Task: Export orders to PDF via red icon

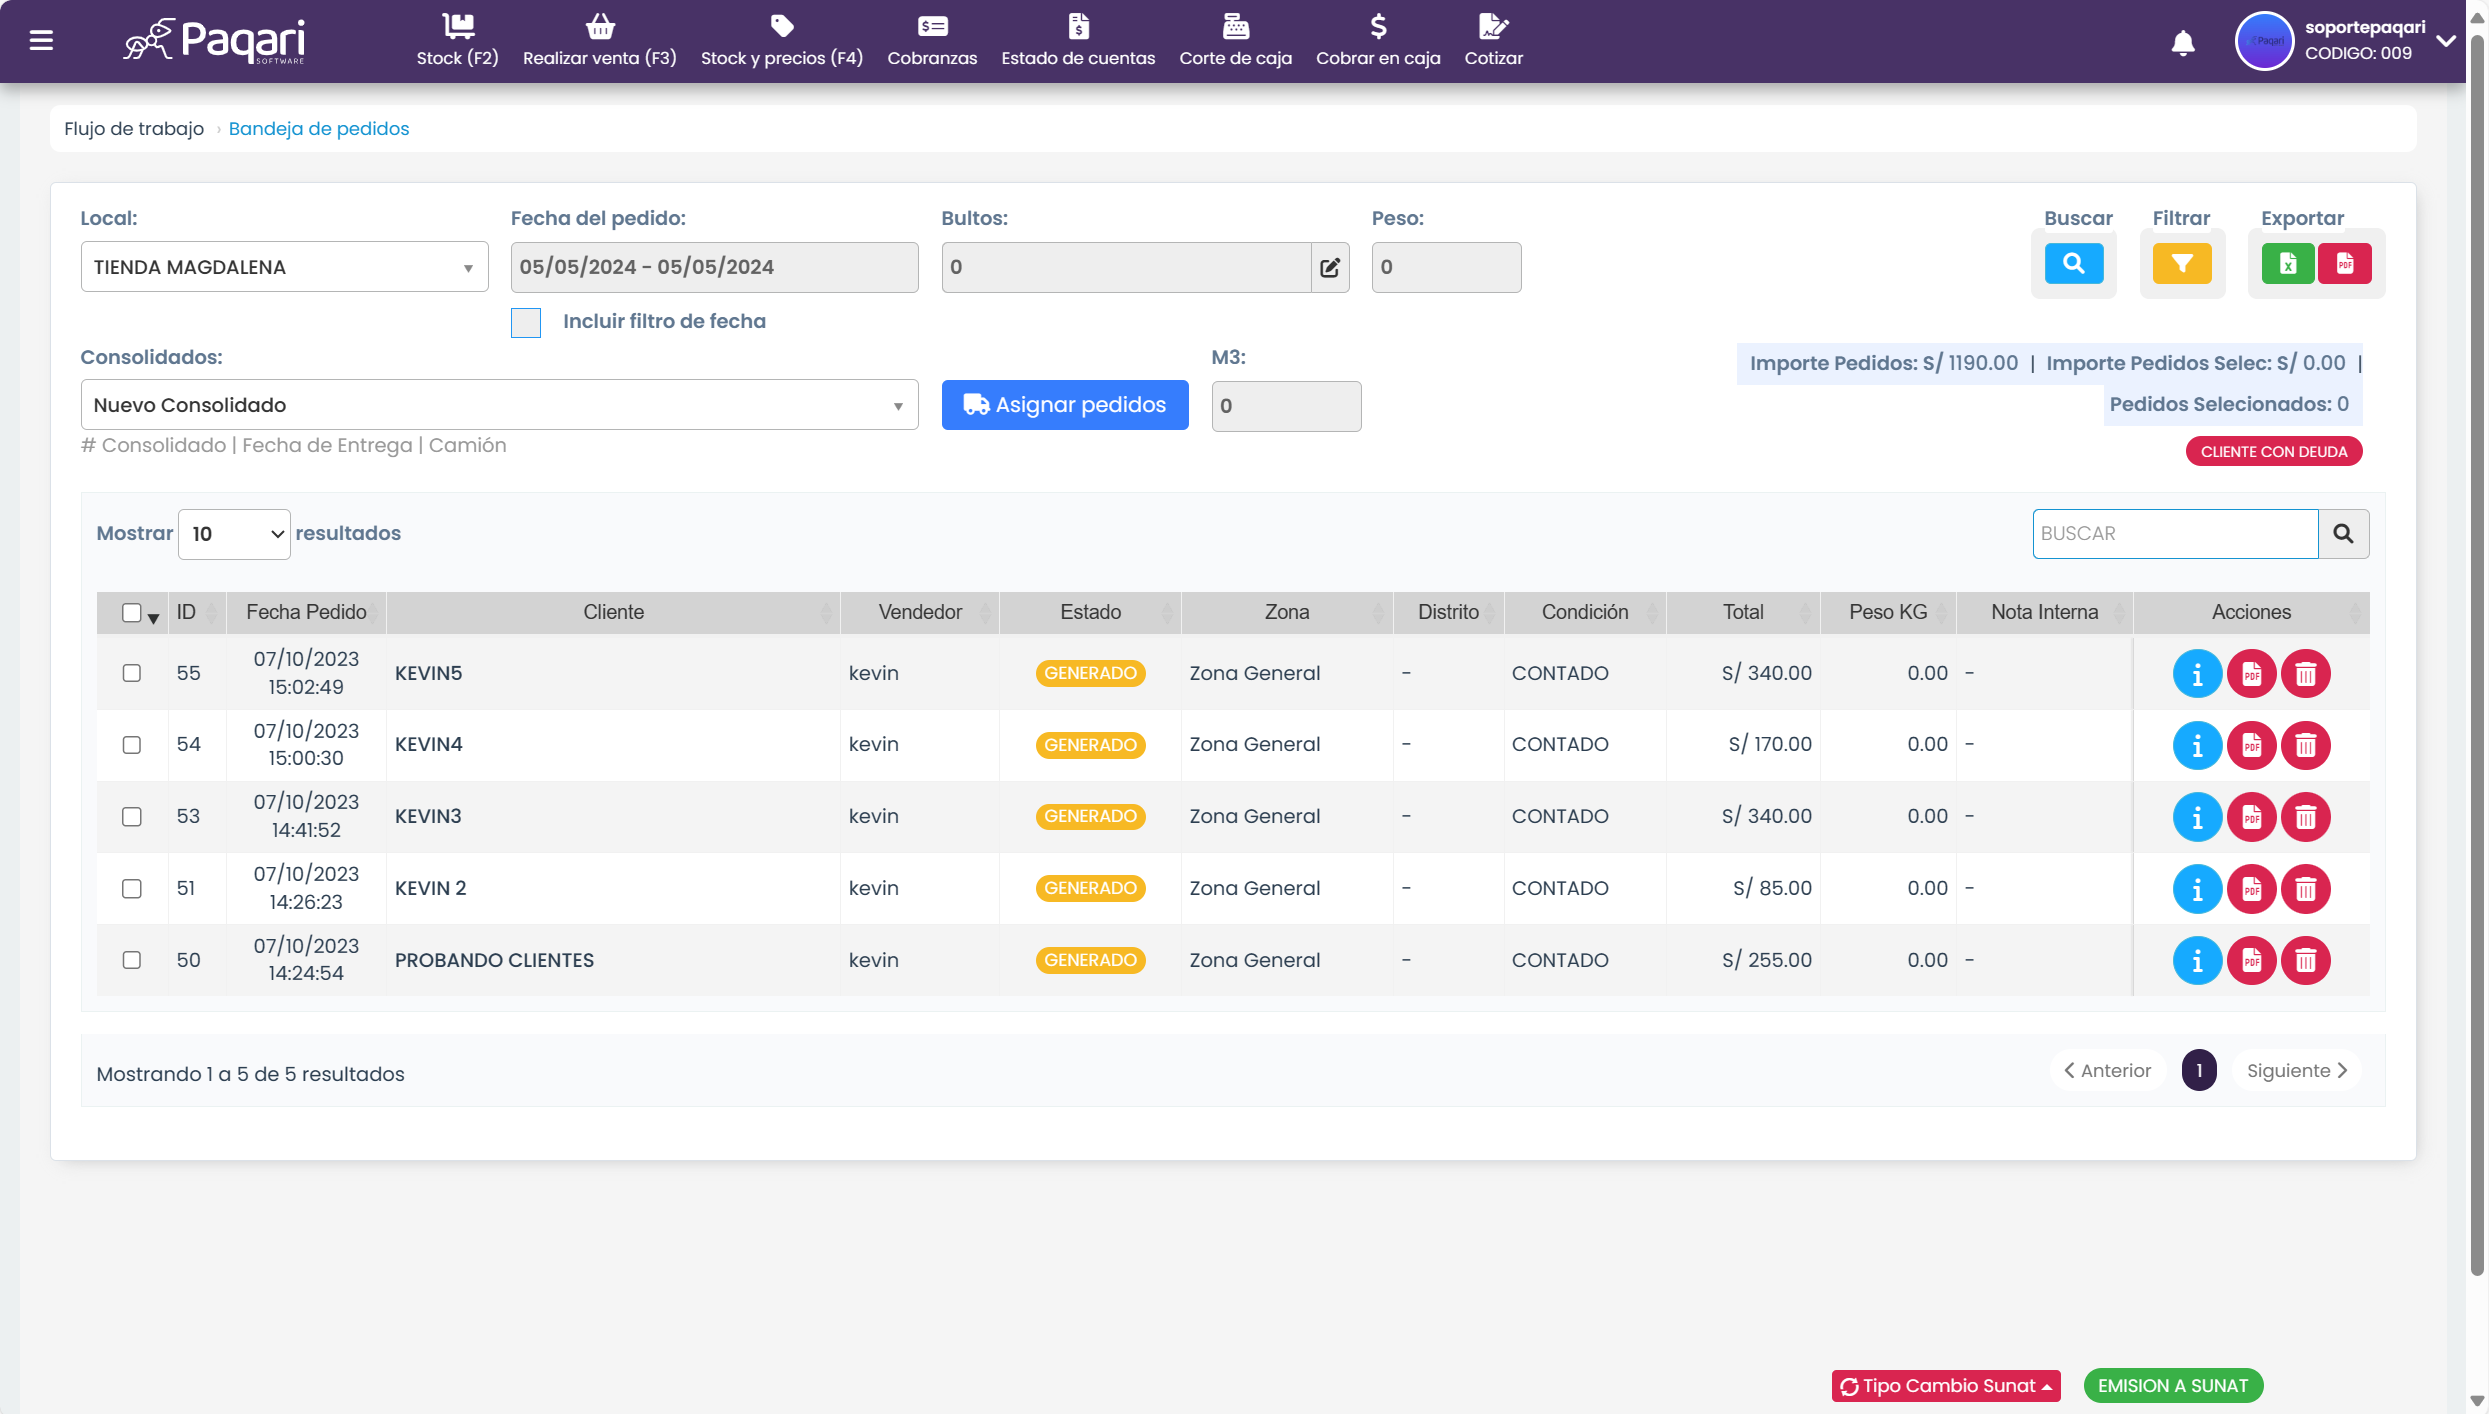Action: [x=2344, y=264]
